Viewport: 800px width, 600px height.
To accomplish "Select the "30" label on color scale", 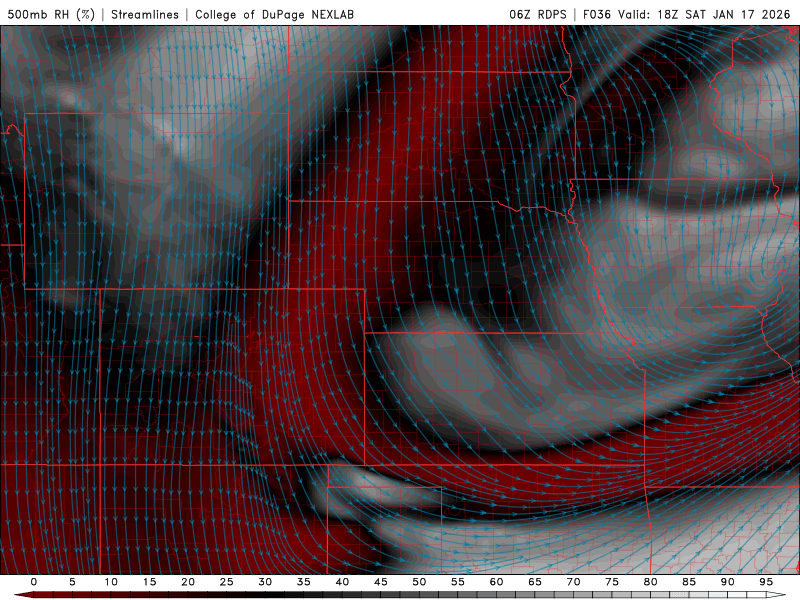I will point(265,582).
